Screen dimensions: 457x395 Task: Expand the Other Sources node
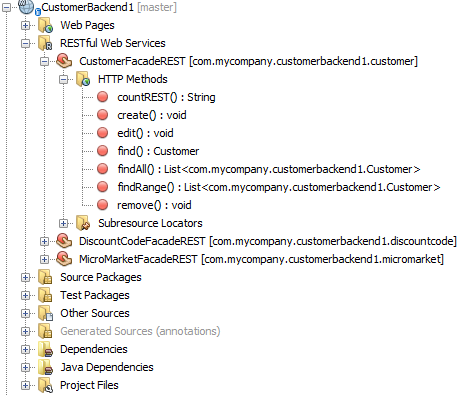25,313
